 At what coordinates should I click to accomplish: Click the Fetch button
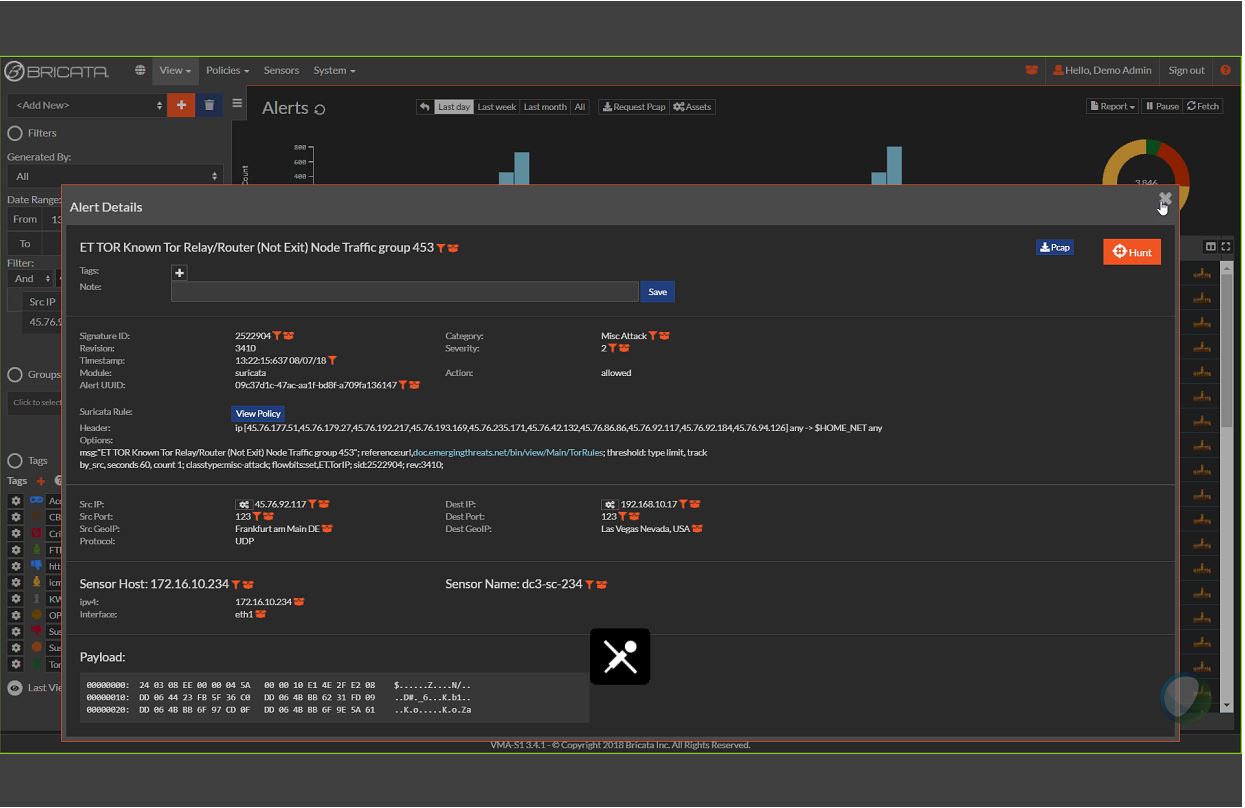(1203, 106)
